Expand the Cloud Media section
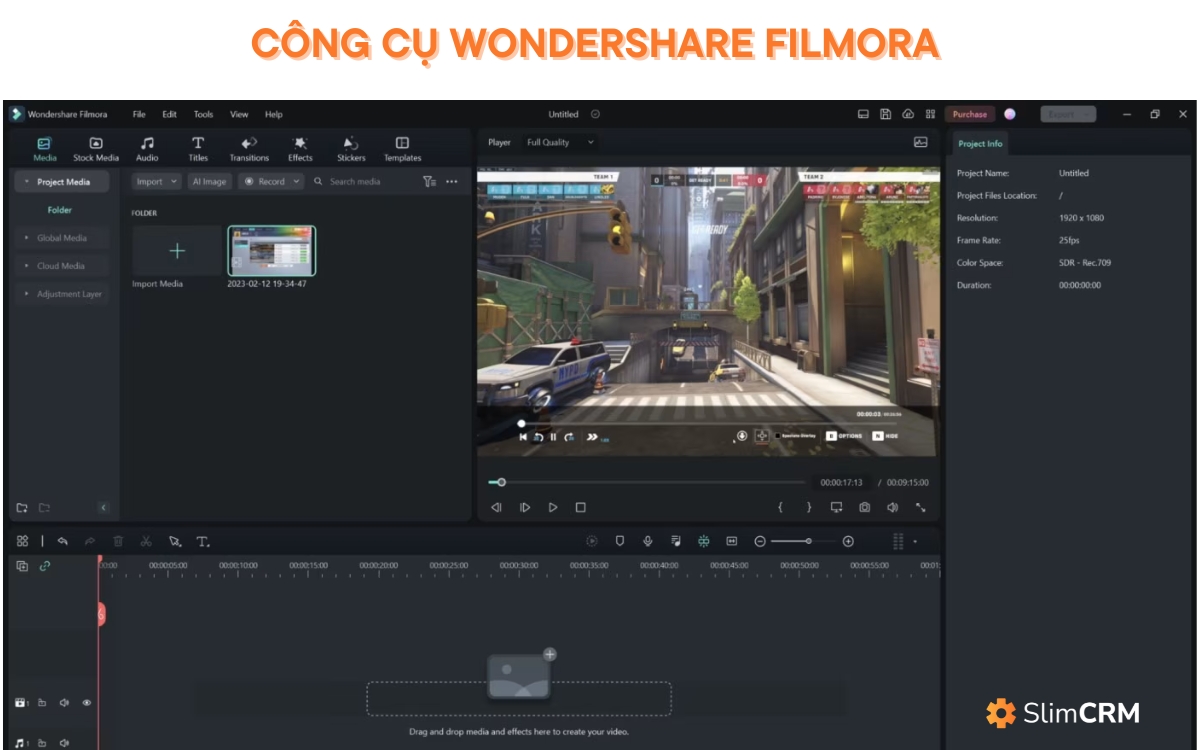This screenshot has width=1200, height=750. pyautogui.click(x=27, y=266)
